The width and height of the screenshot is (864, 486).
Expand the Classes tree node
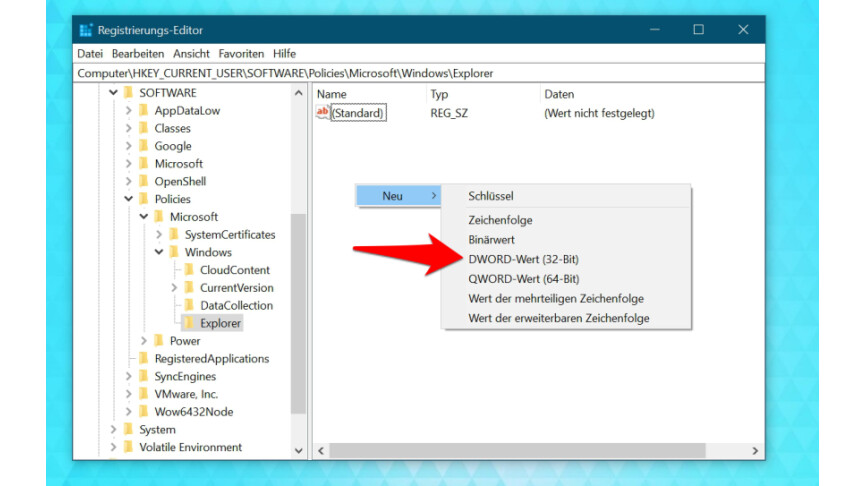[128, 128]
